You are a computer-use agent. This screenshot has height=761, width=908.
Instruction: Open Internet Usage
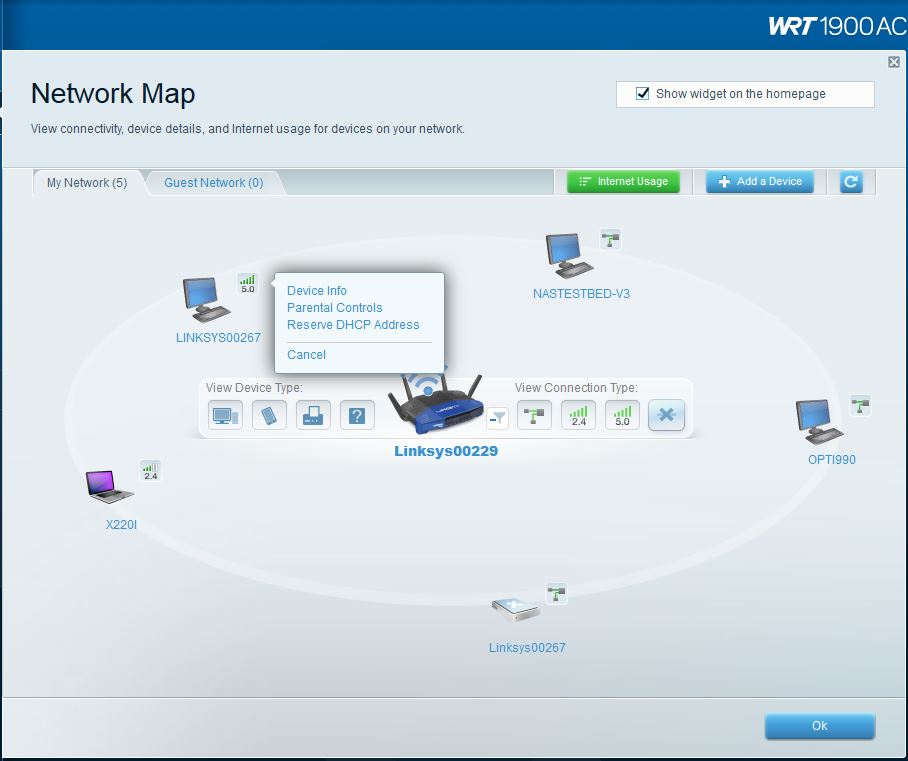pos(623,182)
